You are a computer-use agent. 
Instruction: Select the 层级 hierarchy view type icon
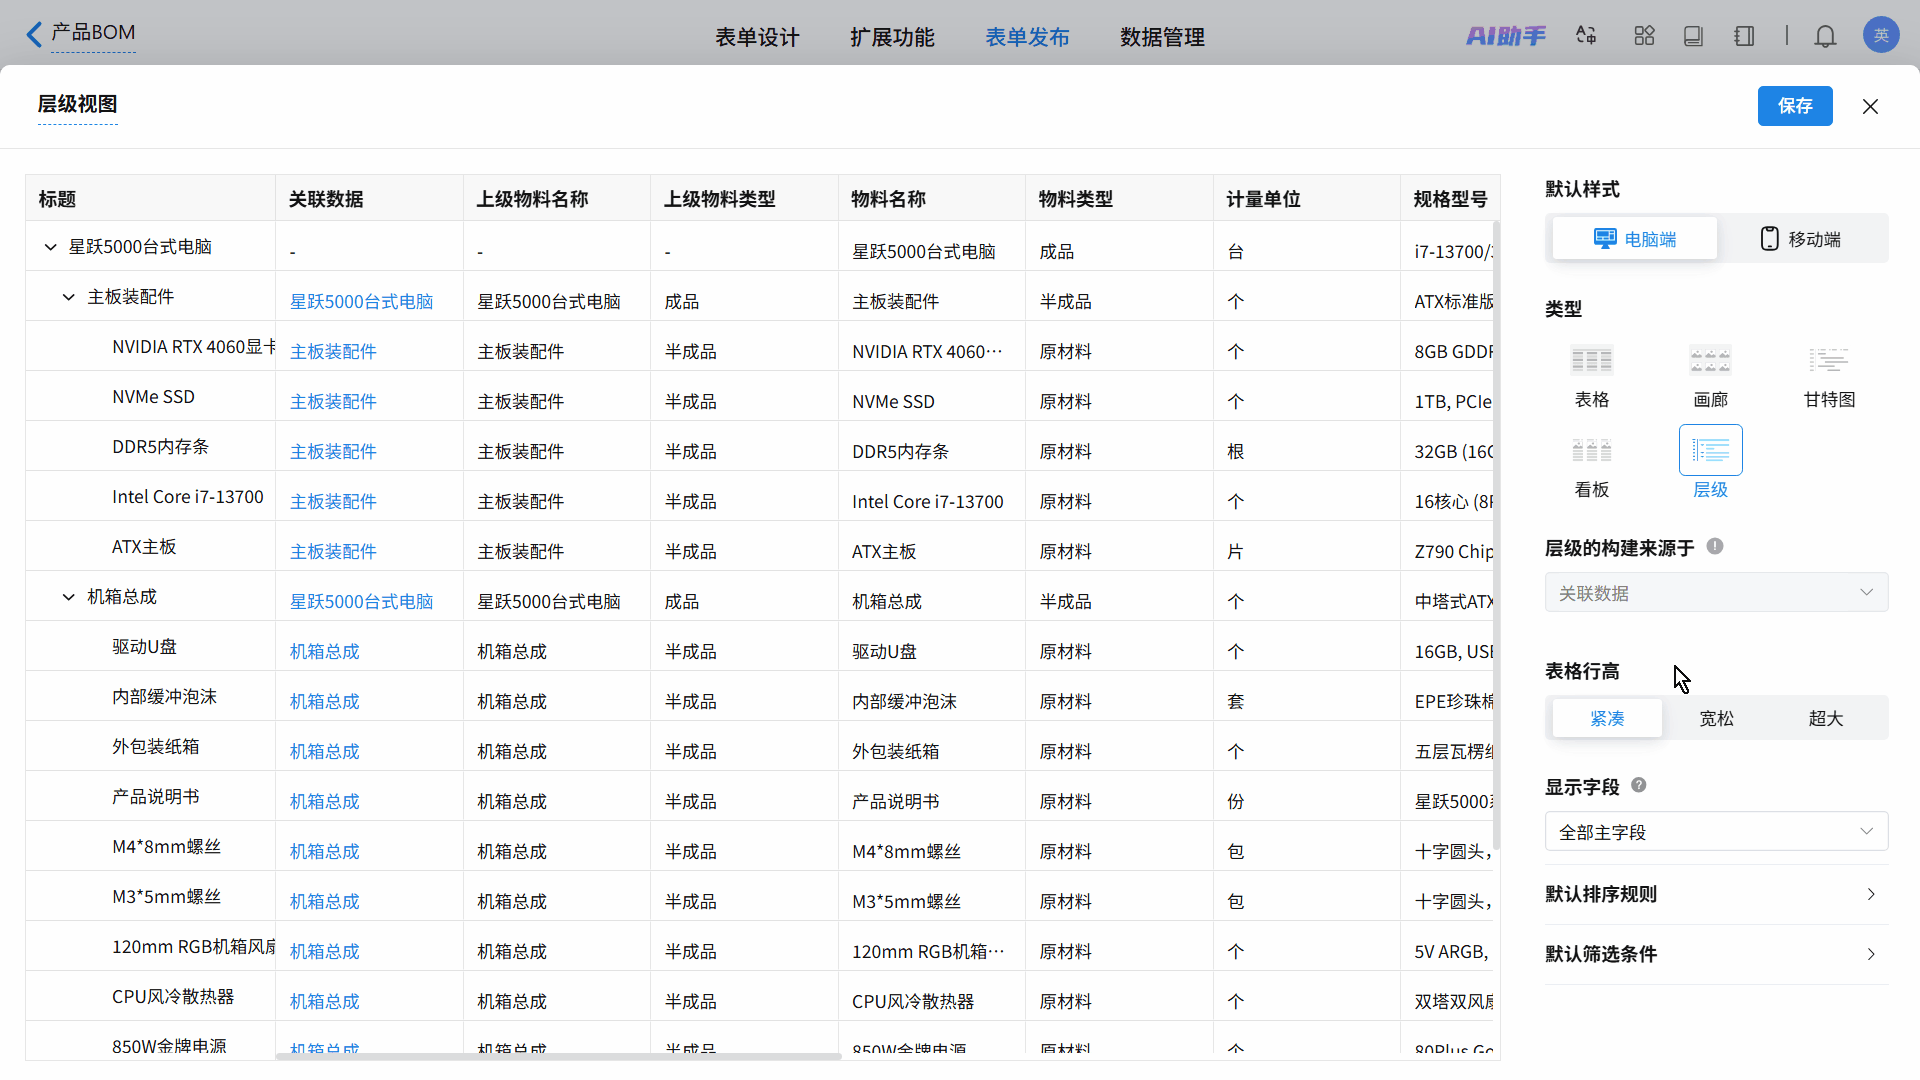[x=1710, y=451]
